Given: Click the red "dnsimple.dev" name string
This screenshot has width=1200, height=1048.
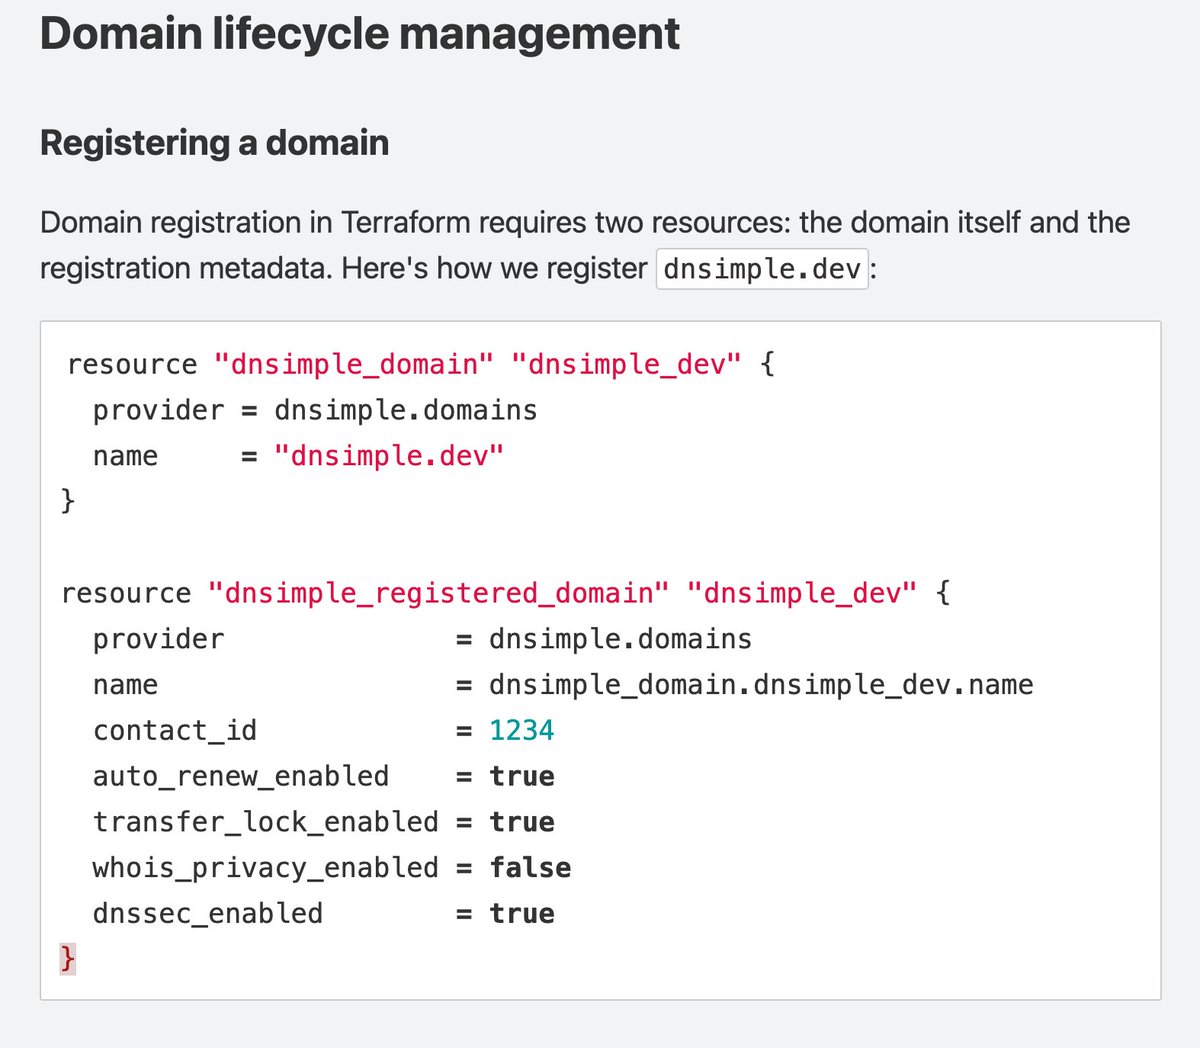Looking at the screenshot, I should click(x=390, y=455).
